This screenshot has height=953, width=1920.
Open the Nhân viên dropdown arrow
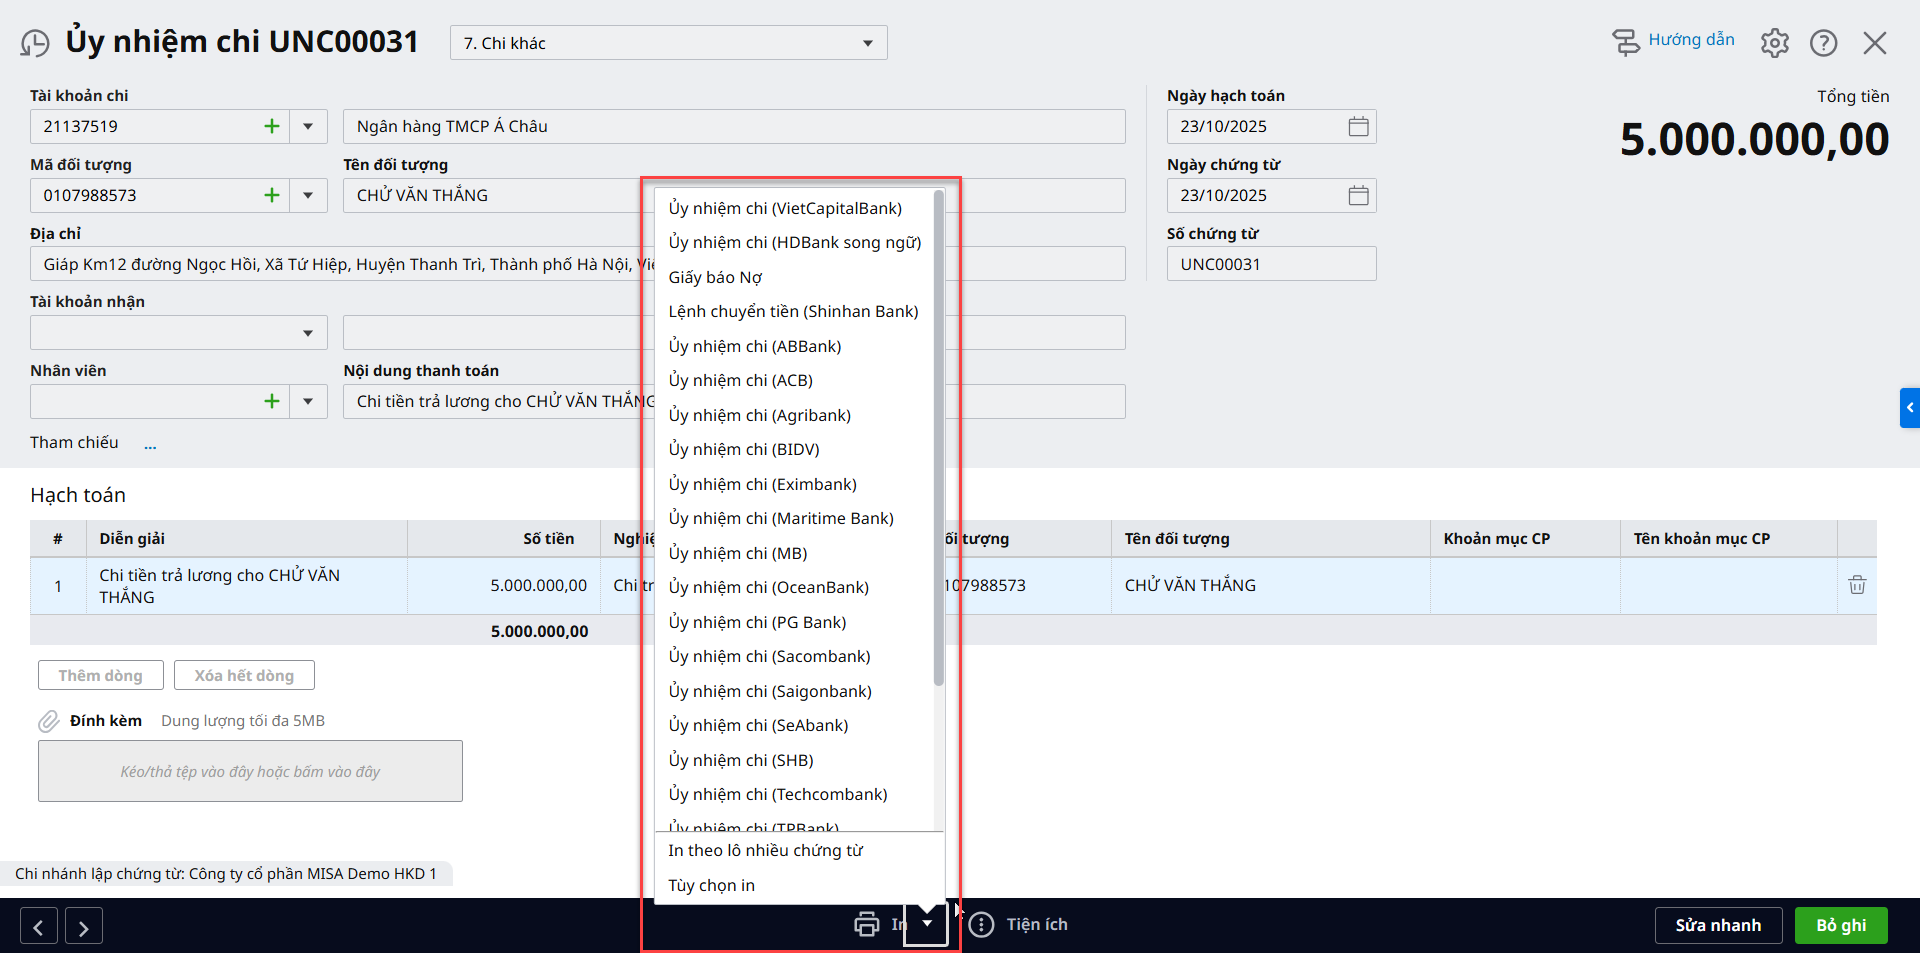point(308,402)
